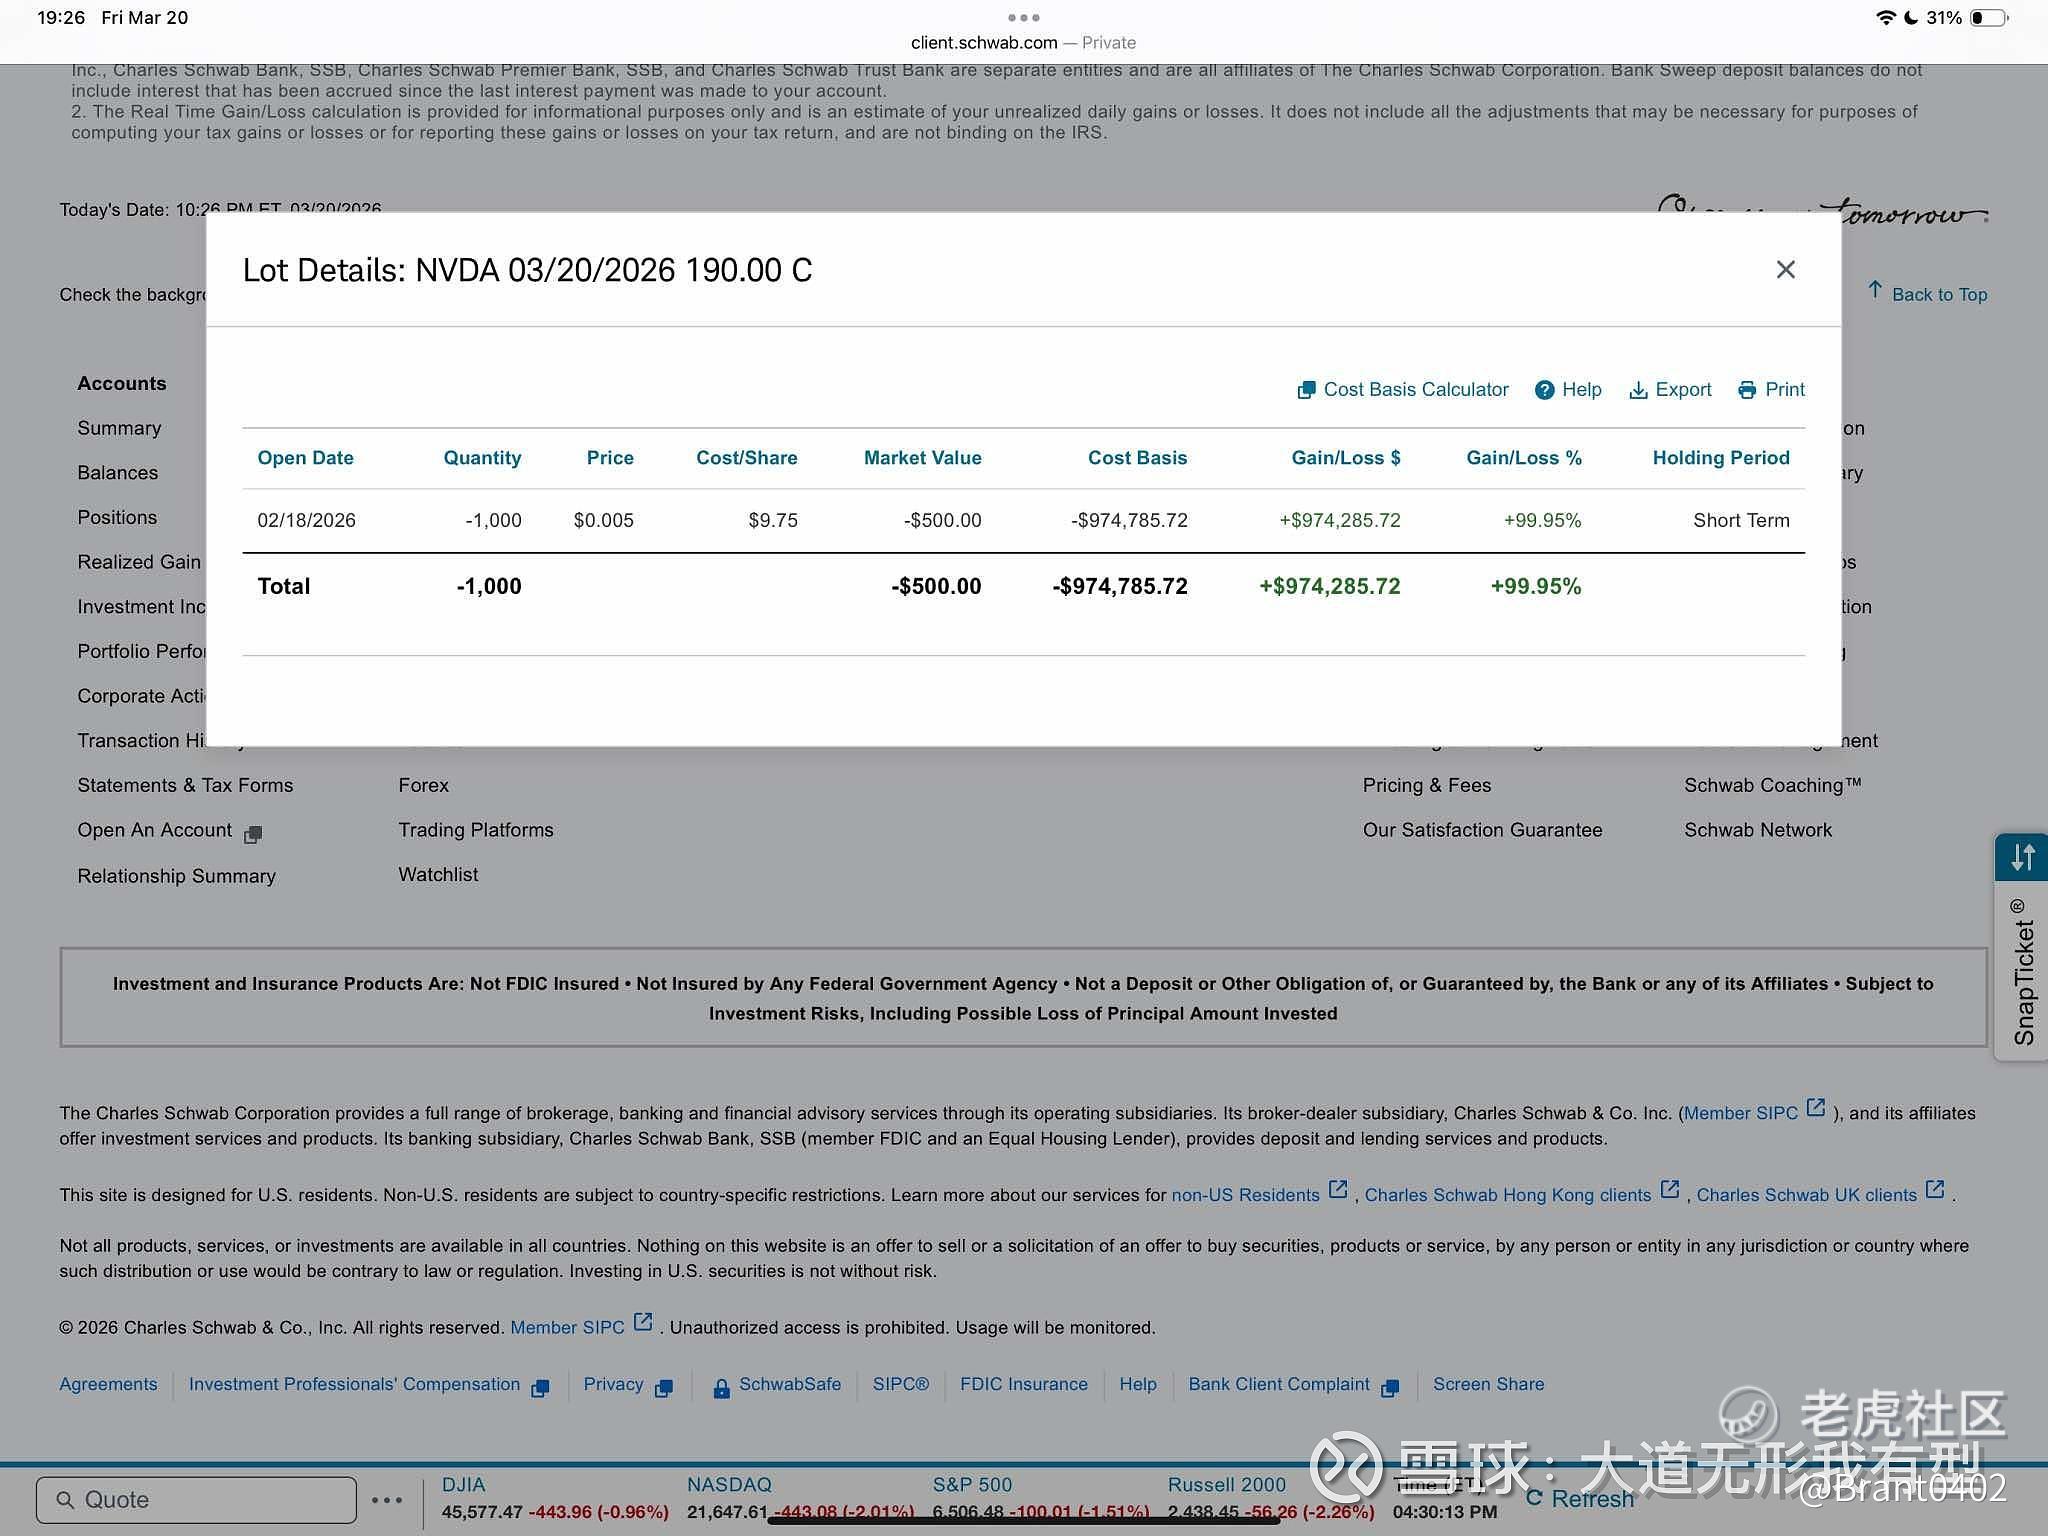Sort by Gain/Loss $ column header
The width and height of the screenshot is (2048, 1536).
click(1345, 458)
